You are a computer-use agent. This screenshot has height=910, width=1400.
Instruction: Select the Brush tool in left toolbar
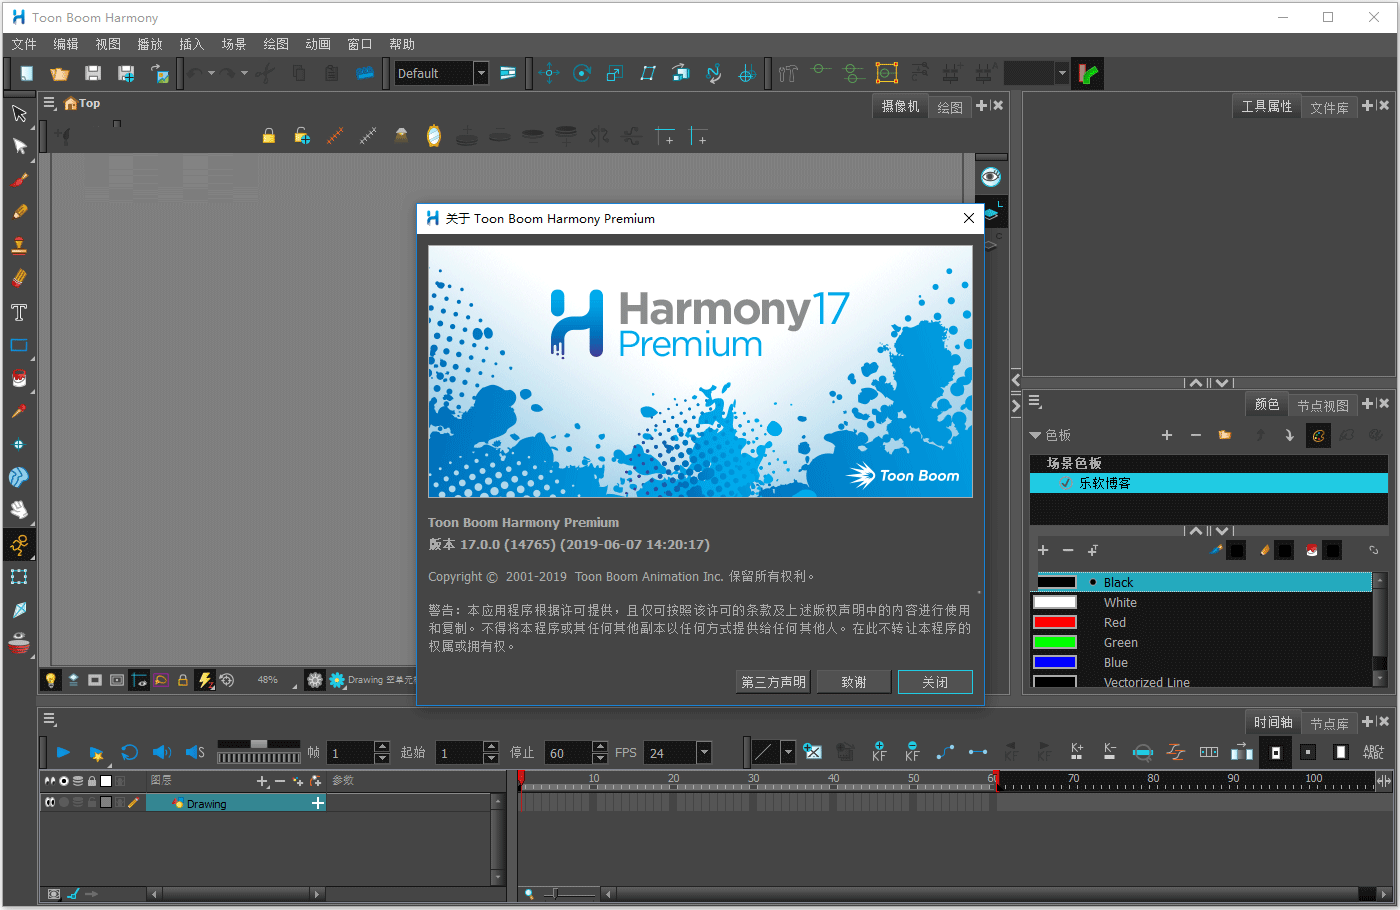click(19, 180)
